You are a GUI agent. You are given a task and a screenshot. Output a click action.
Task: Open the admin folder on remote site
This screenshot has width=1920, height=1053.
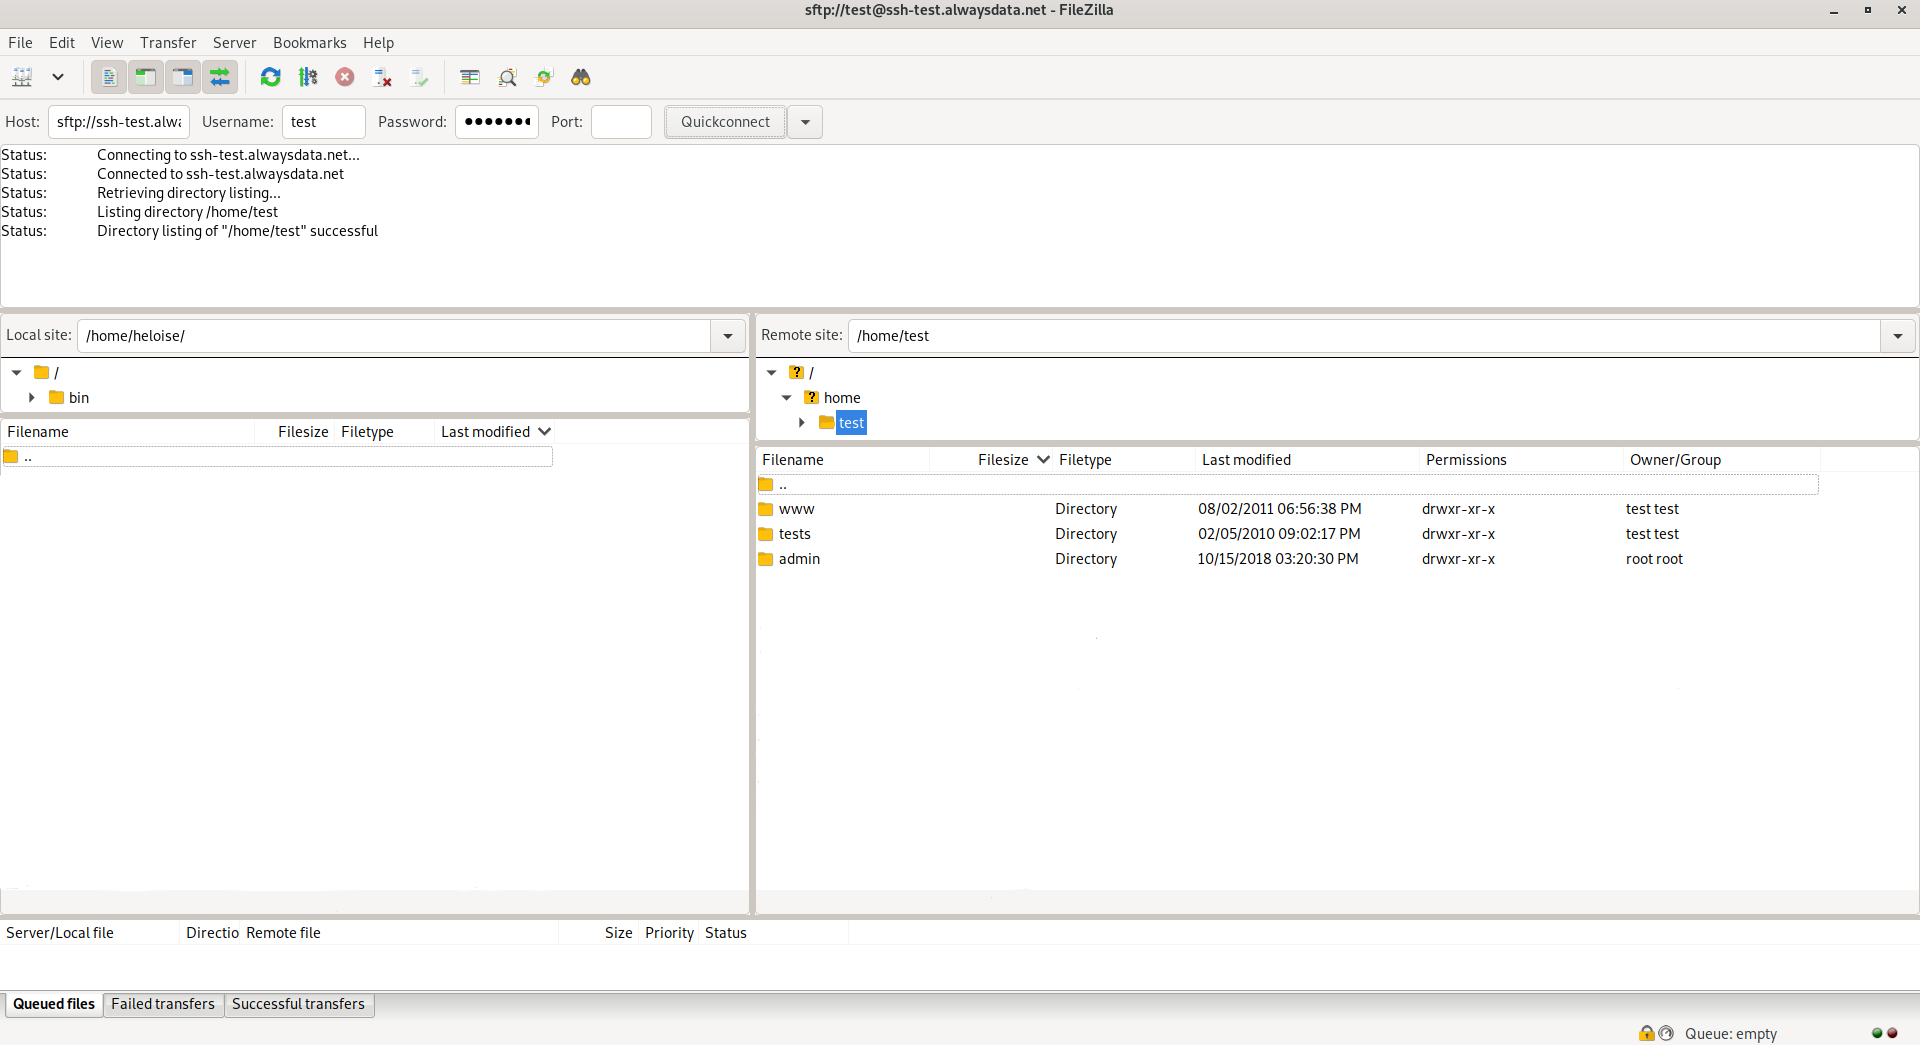[800, 559]
